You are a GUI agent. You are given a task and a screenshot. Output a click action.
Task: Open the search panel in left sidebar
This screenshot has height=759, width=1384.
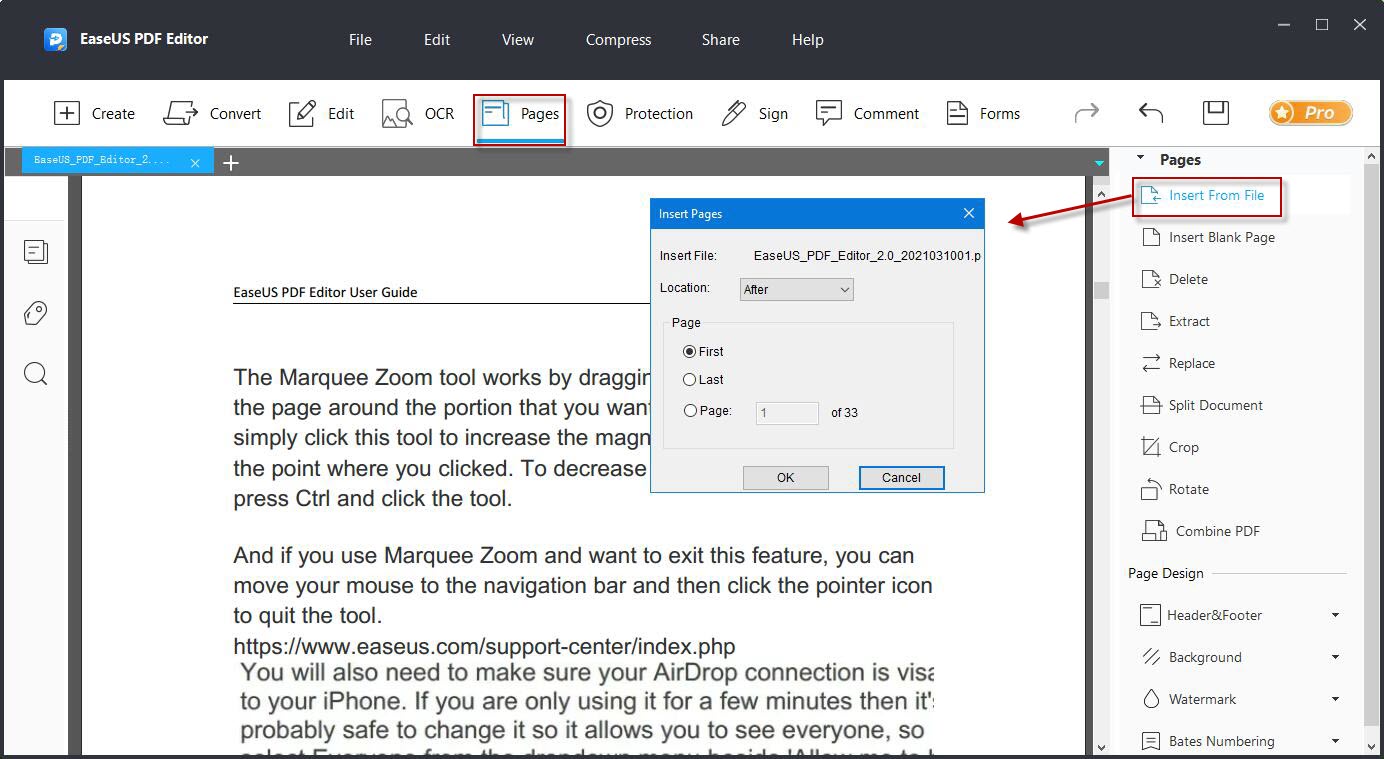36,373
